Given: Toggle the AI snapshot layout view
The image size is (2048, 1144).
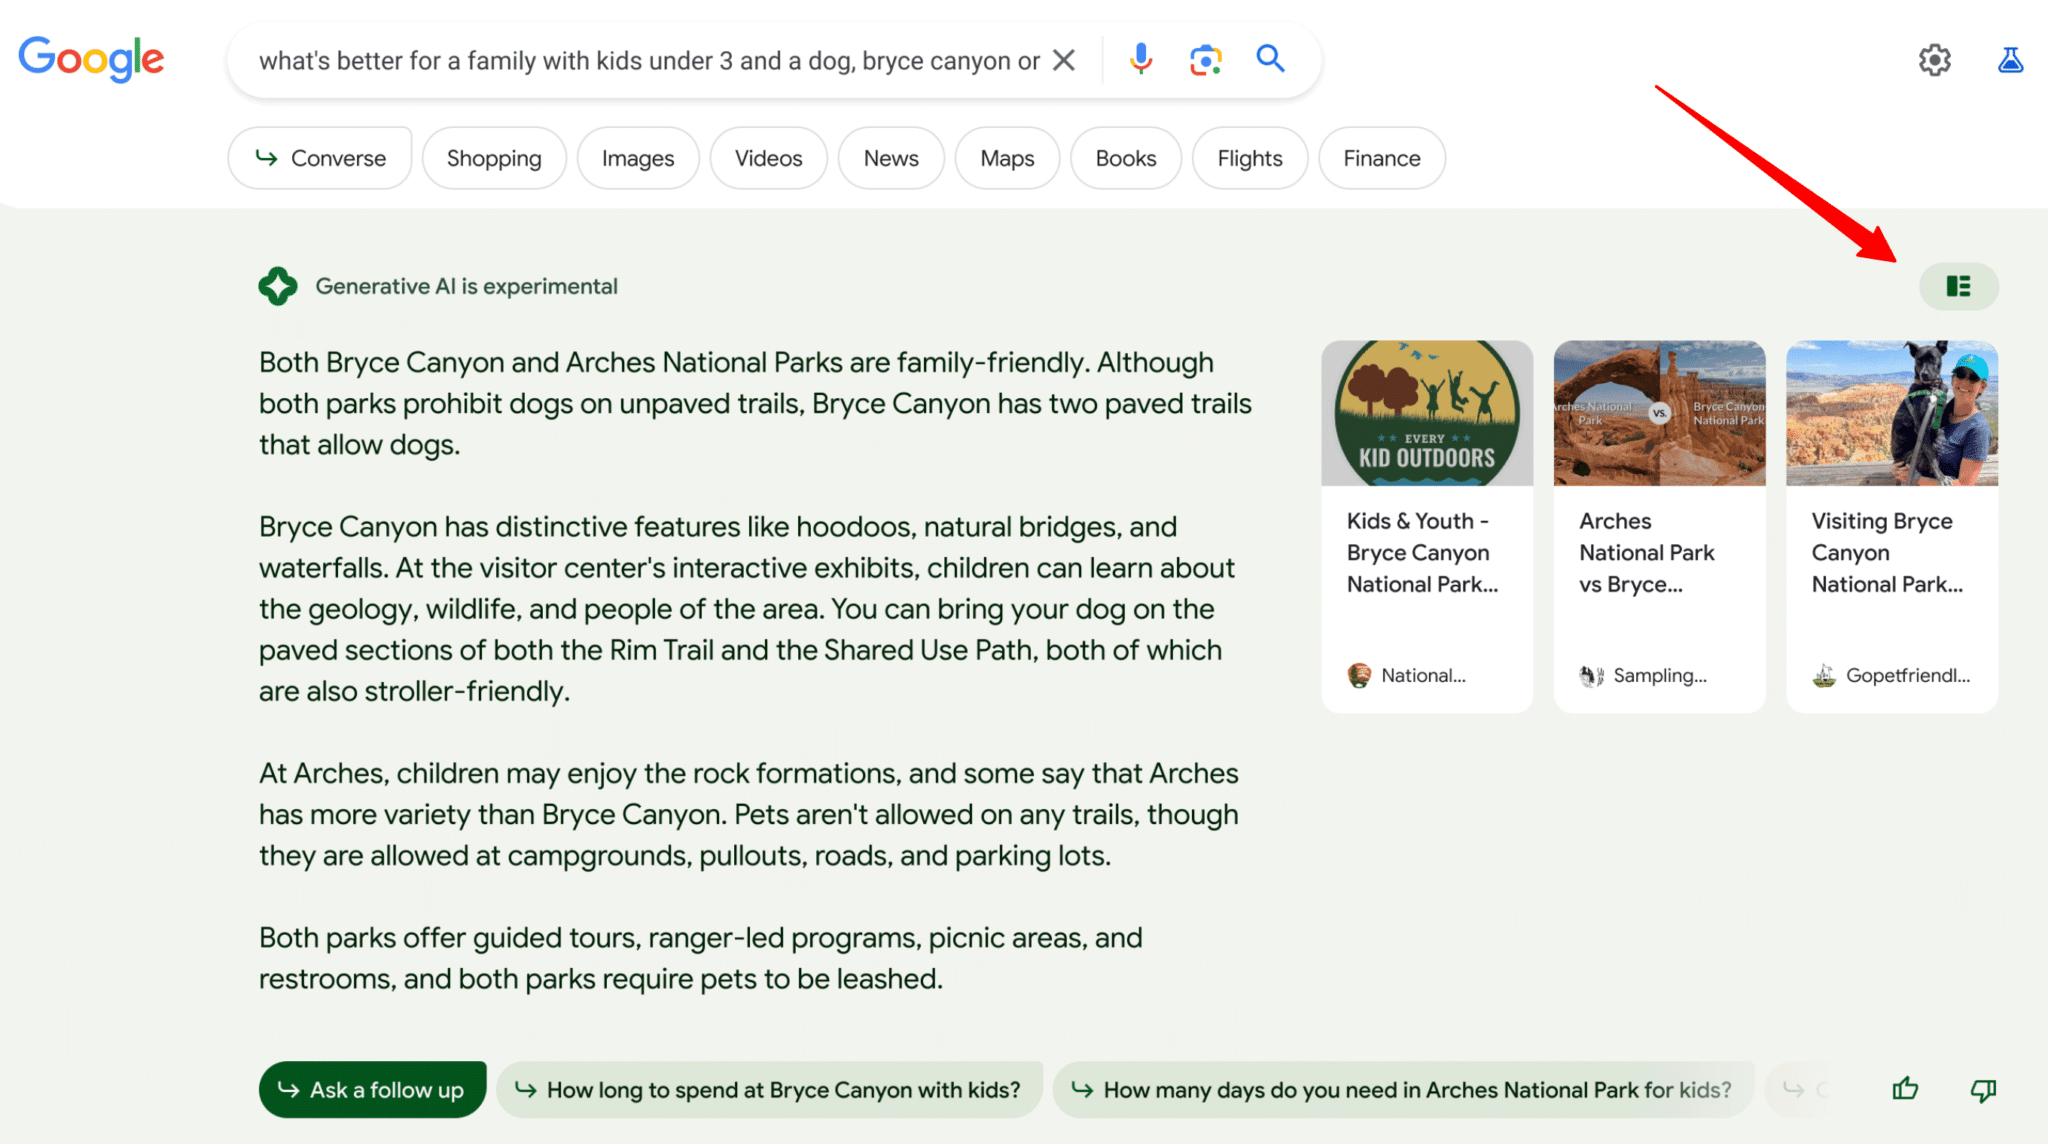Looking at the screenshot, I should point(1958,286).
